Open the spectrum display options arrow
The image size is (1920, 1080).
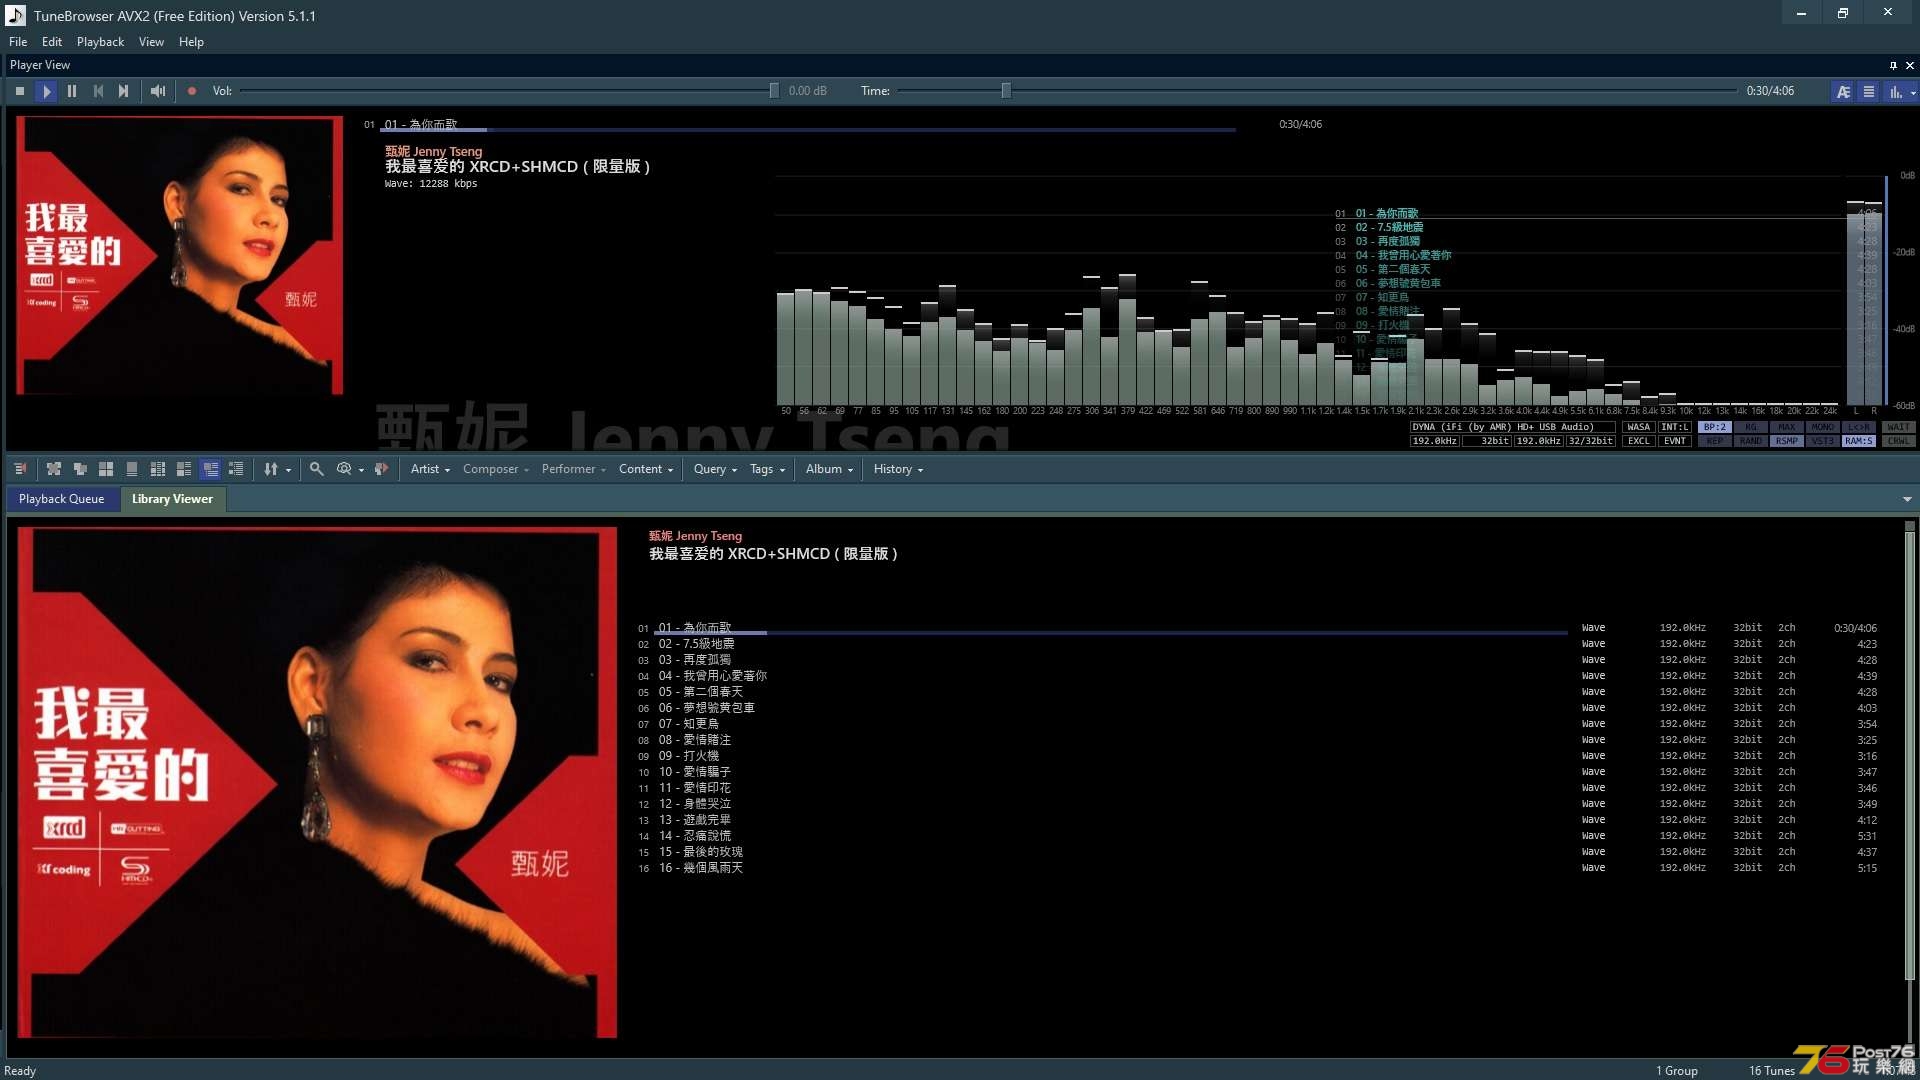[x=1913, y=92]
